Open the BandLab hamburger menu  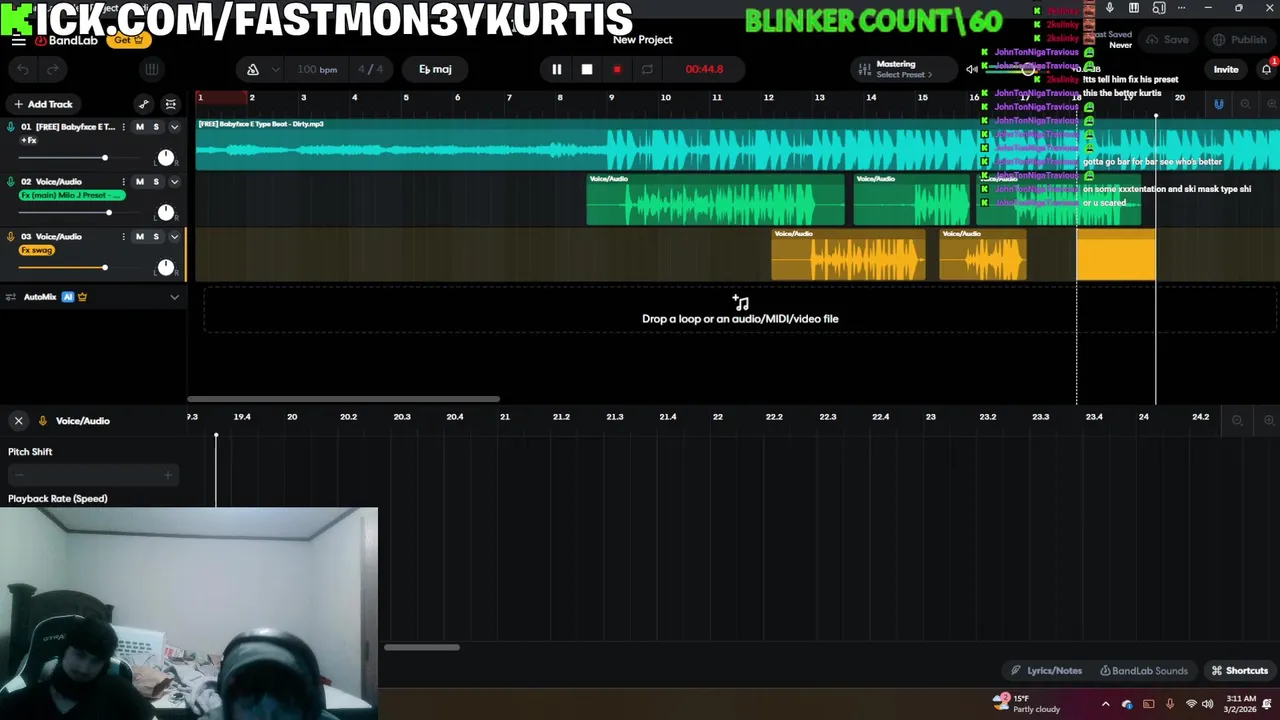(18, 40)
